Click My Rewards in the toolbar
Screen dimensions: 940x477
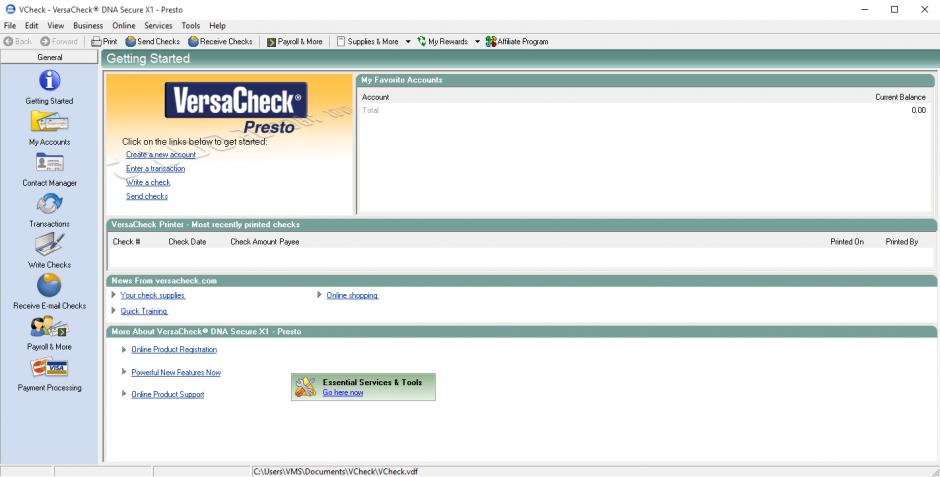pyautogui.click(x=442, y=41)
